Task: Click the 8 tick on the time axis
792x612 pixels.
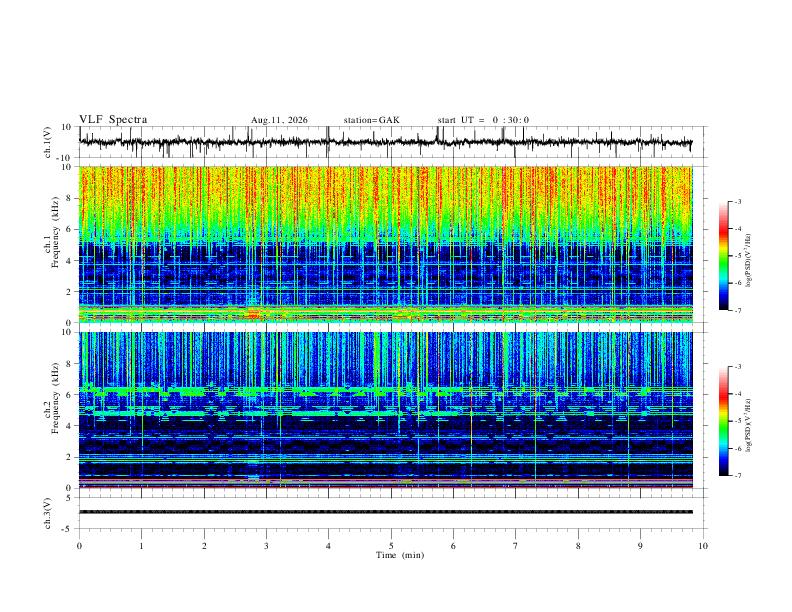Action: coord(578,546)
